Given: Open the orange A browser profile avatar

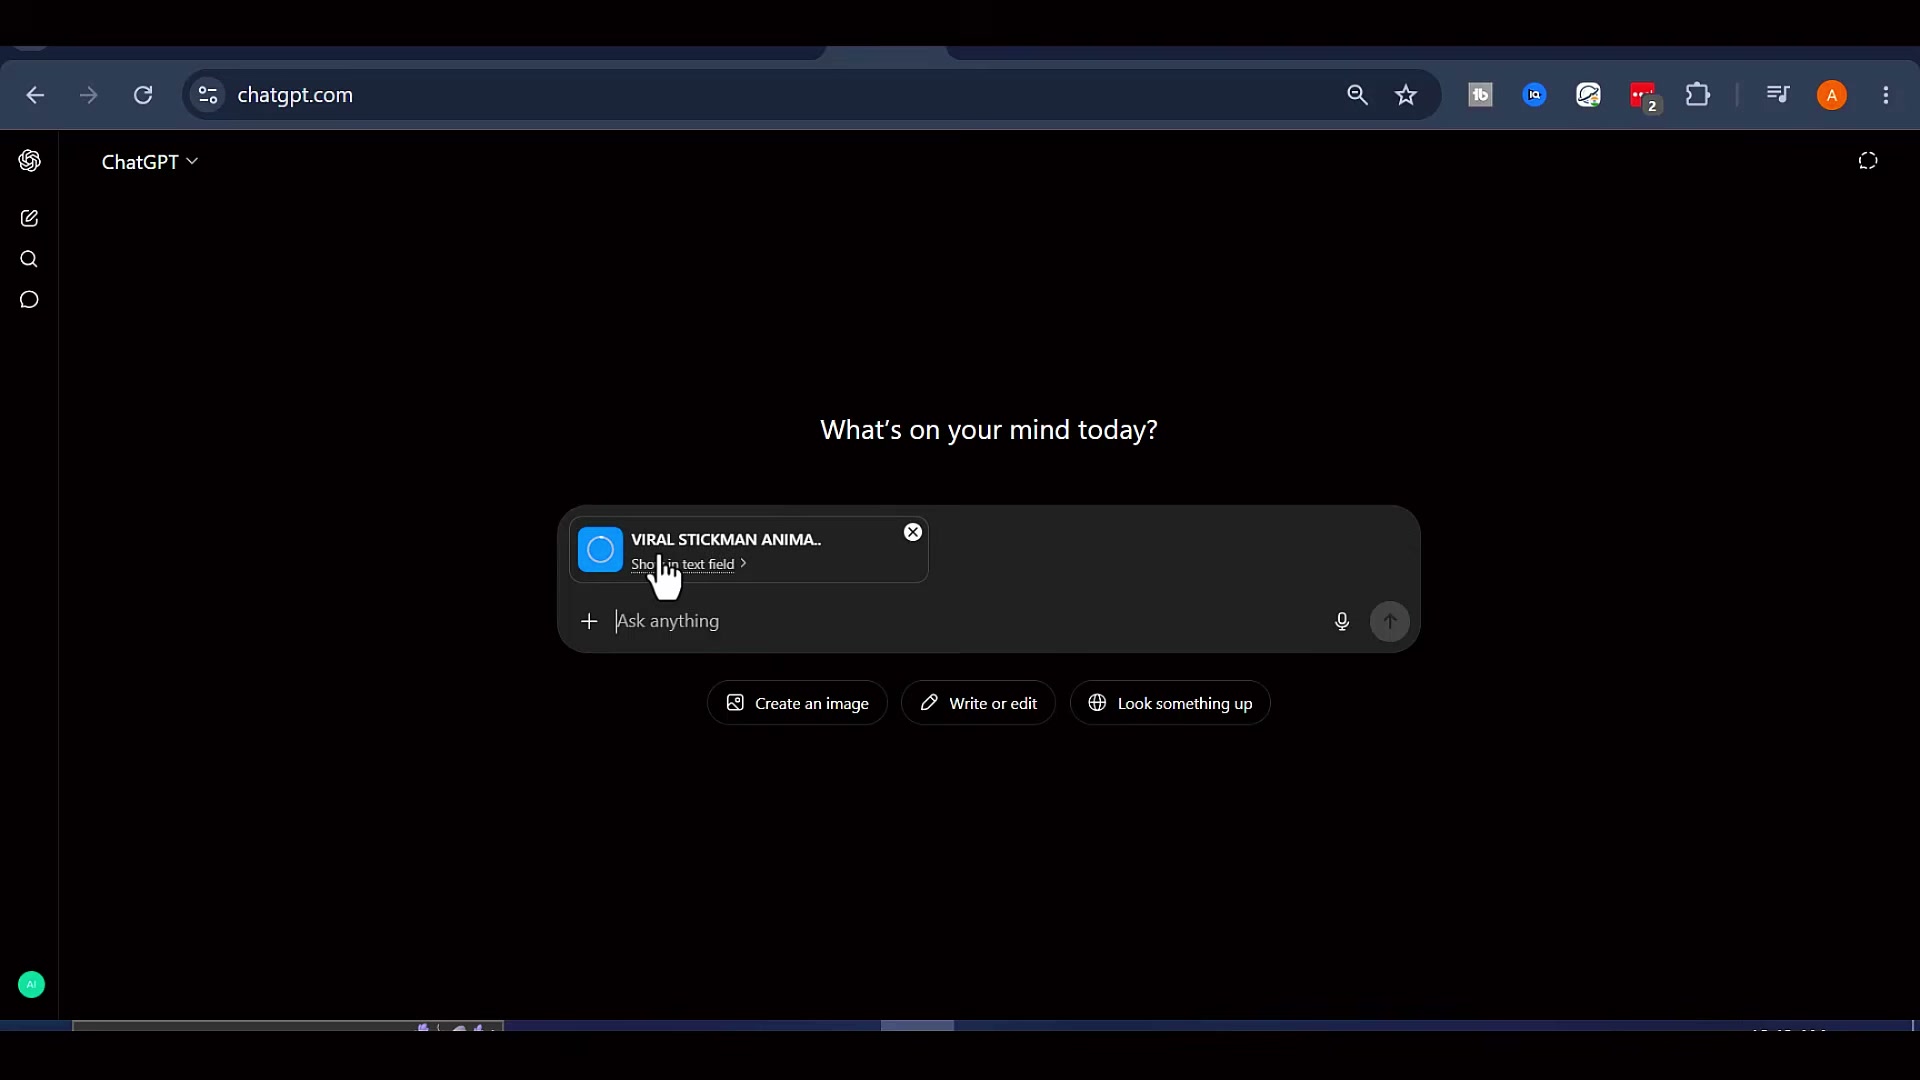Looking at the screenshot, I should tap(1832, 95).
